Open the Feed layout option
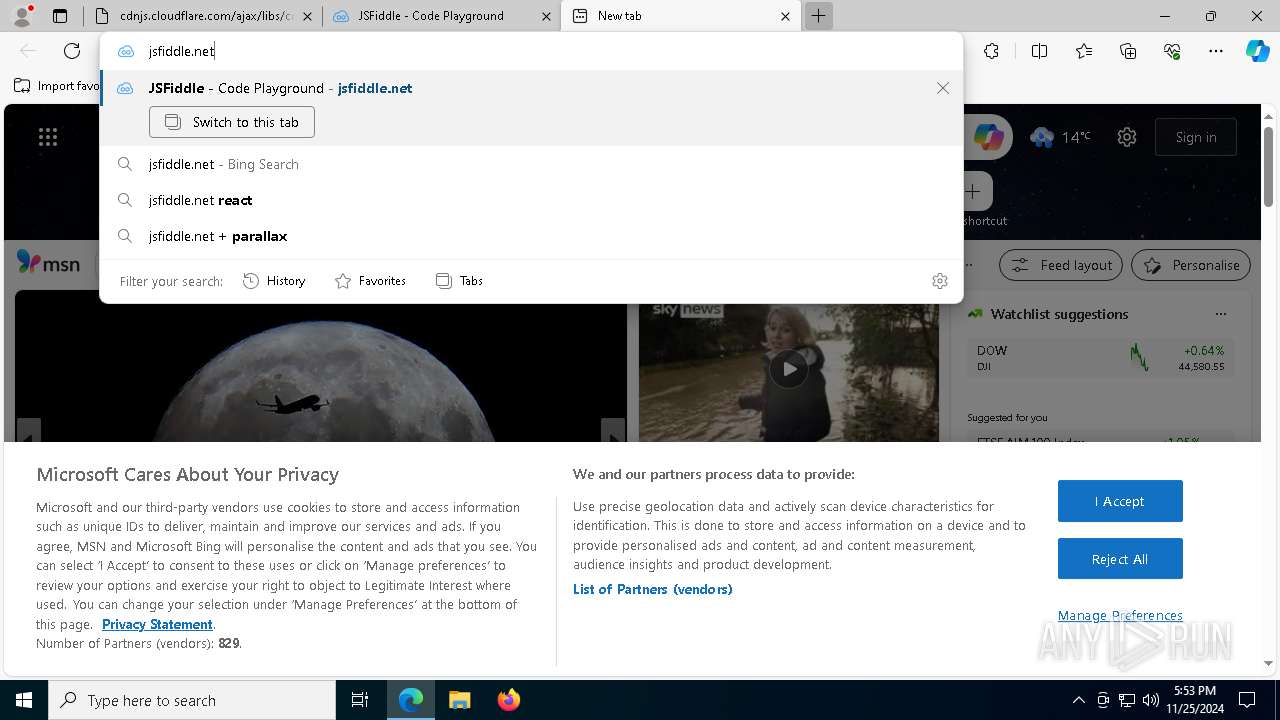Screen dimensions: 1280x720 (x=1062, y=265)
